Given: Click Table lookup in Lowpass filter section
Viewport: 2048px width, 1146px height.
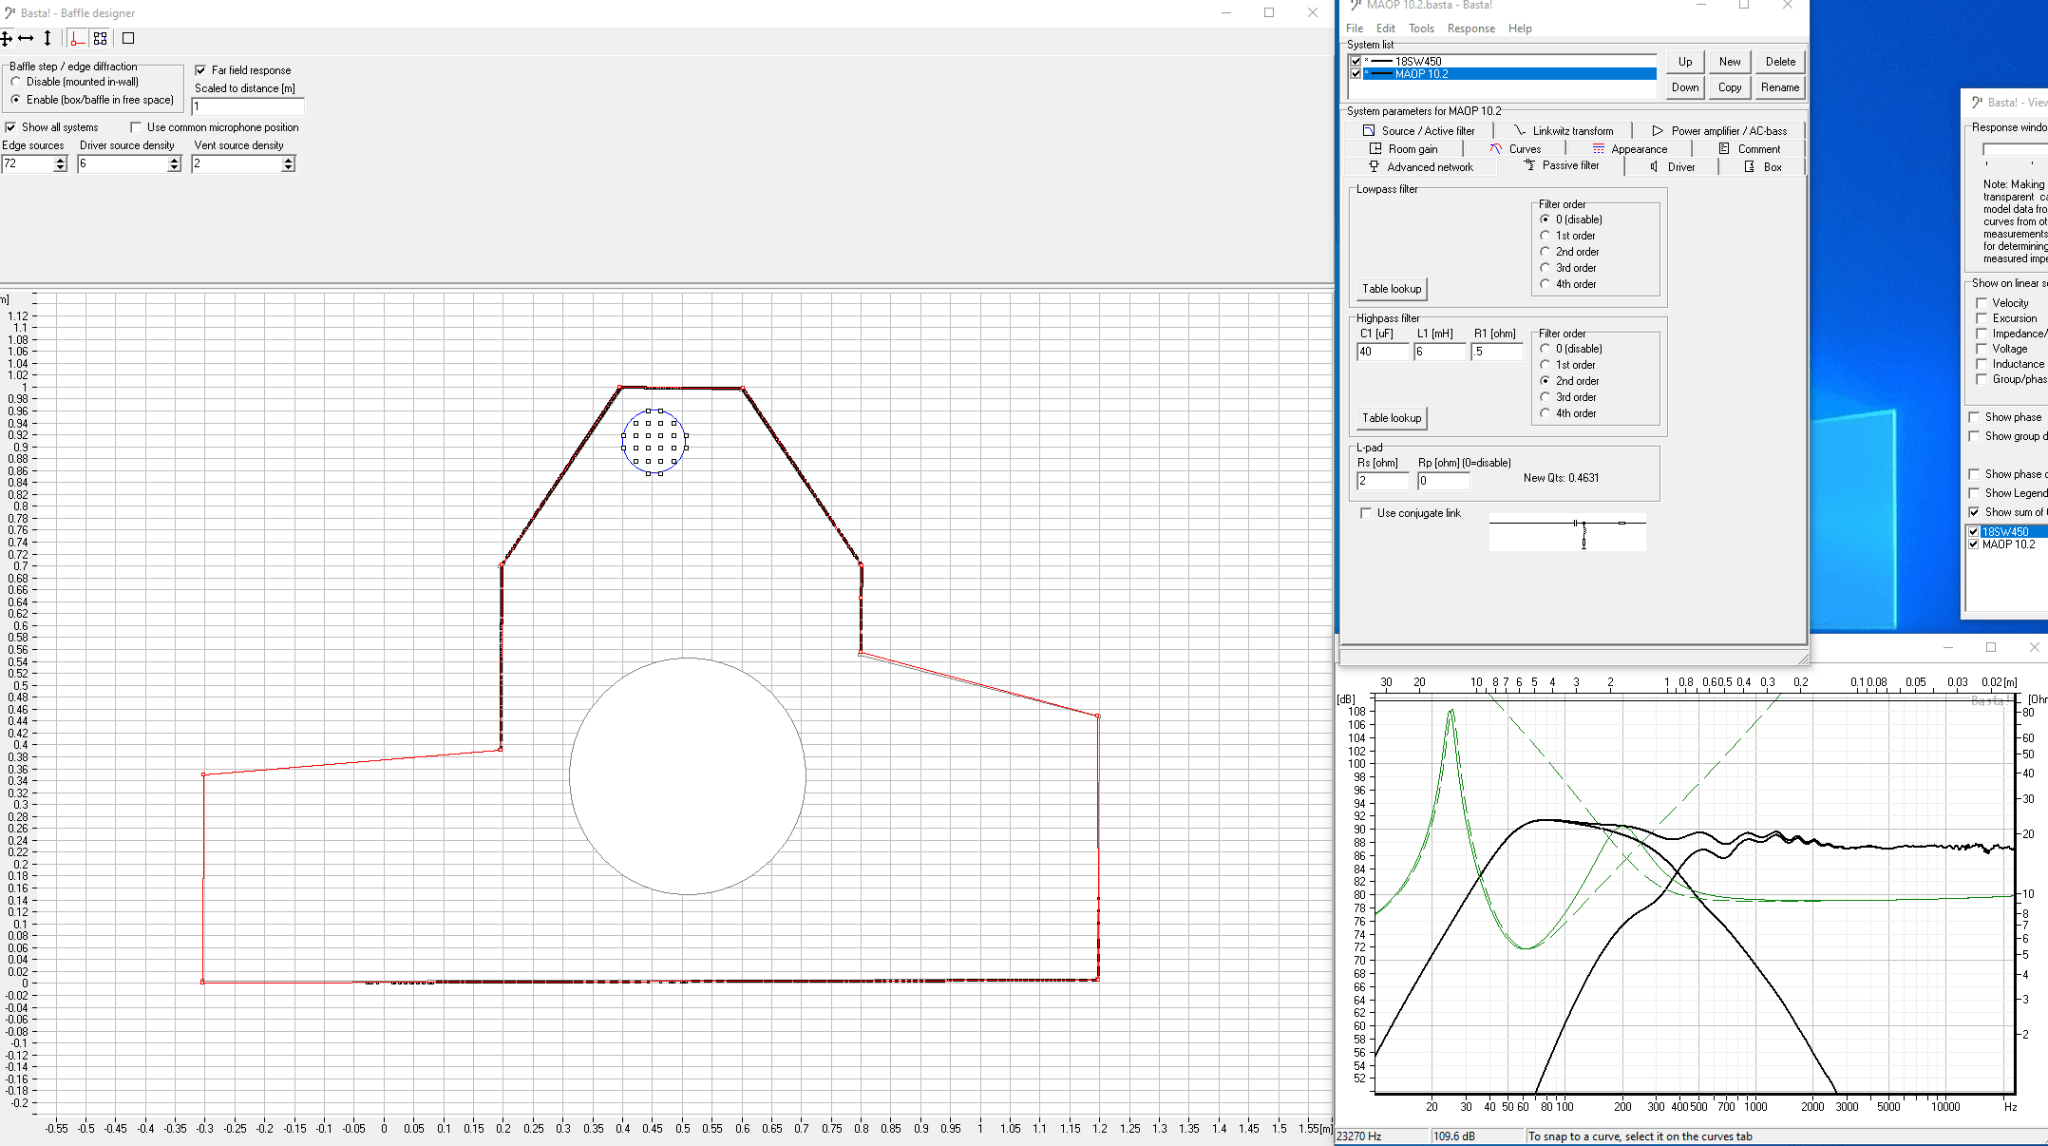Looking at the screenshot, I should click(x=1391, y=289).
